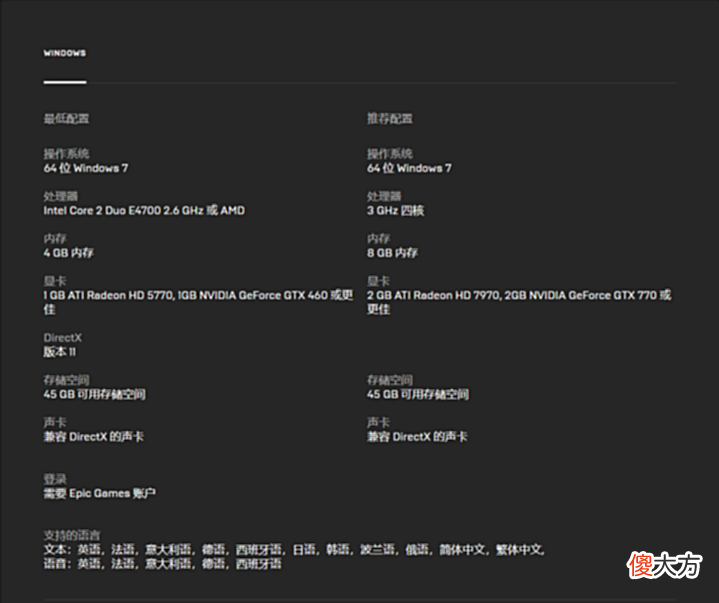Click minimum GPU text 'ATI Radeon HD 5770'
Screen dimensions: 719x603
pyautogui.click(x=121, y=295)
